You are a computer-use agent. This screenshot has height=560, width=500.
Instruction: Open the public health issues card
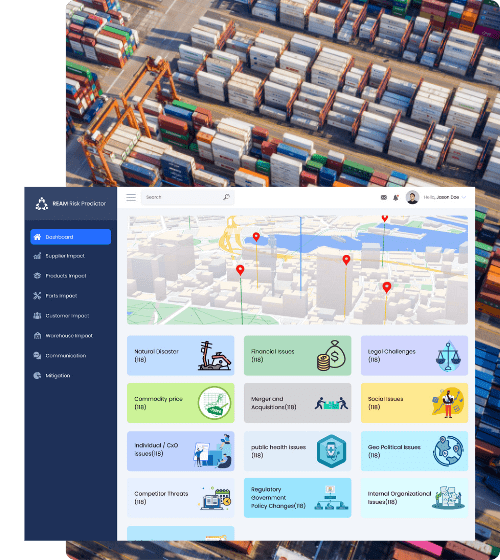click(x=298, y=451)
